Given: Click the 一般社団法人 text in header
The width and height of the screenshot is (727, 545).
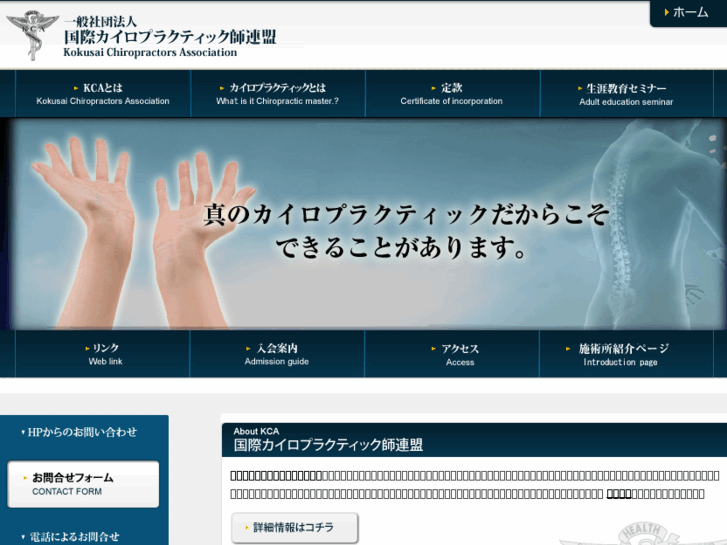Looking at the screenshot, I should click(x=100, y=21).
